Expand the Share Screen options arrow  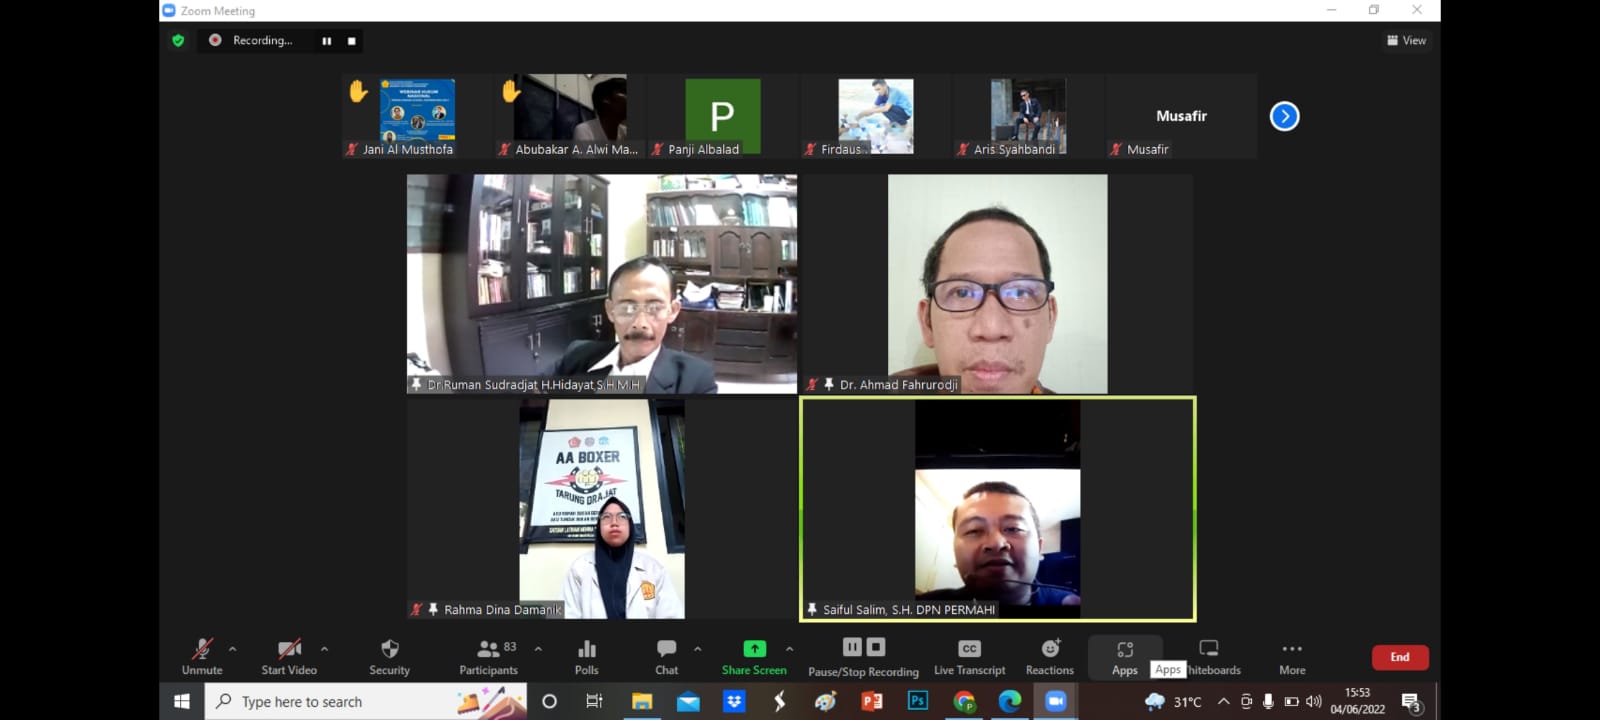[x=789, y=649]
